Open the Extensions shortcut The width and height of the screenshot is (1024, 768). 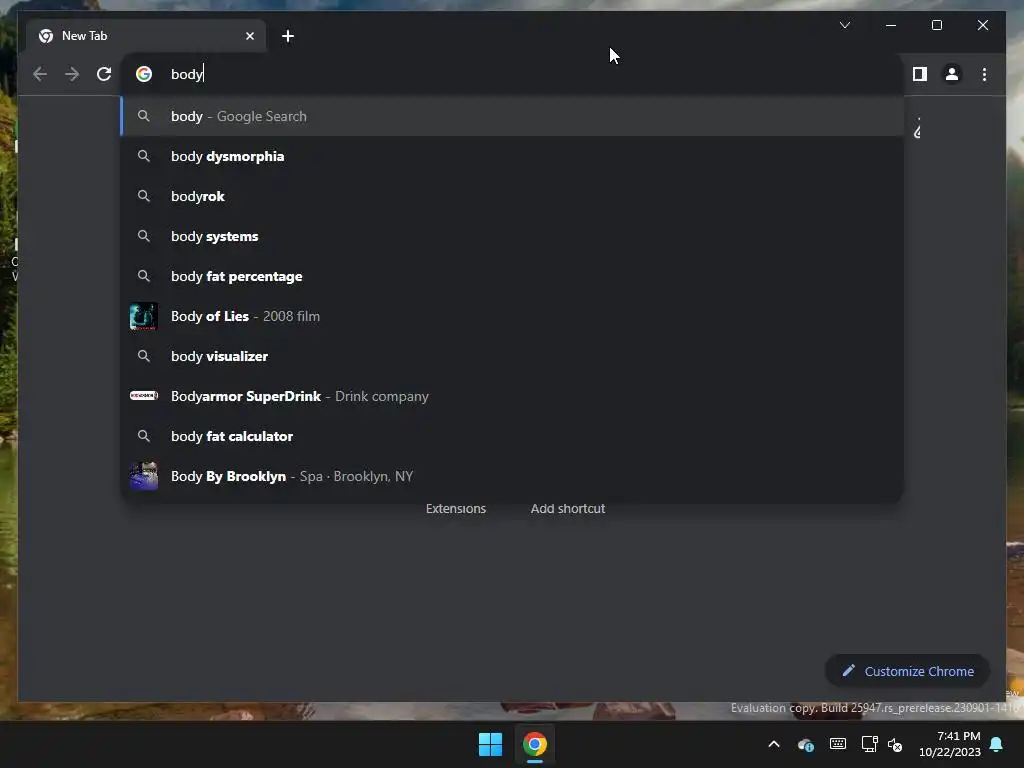[x=456, y=509]
